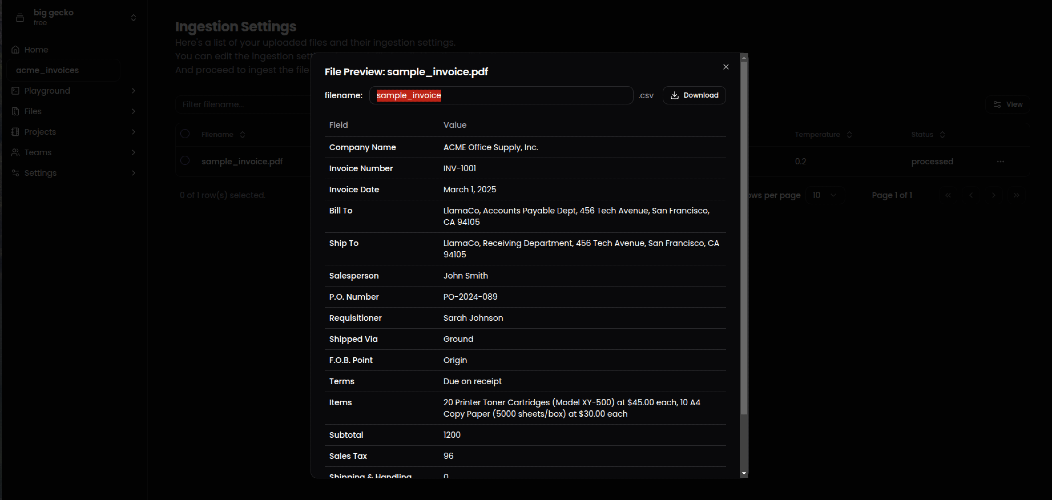Click the Sarah Johnson requisitioner value
Image resolution: width=1052 pixels, height=500 pixels.
coord(473,318)
